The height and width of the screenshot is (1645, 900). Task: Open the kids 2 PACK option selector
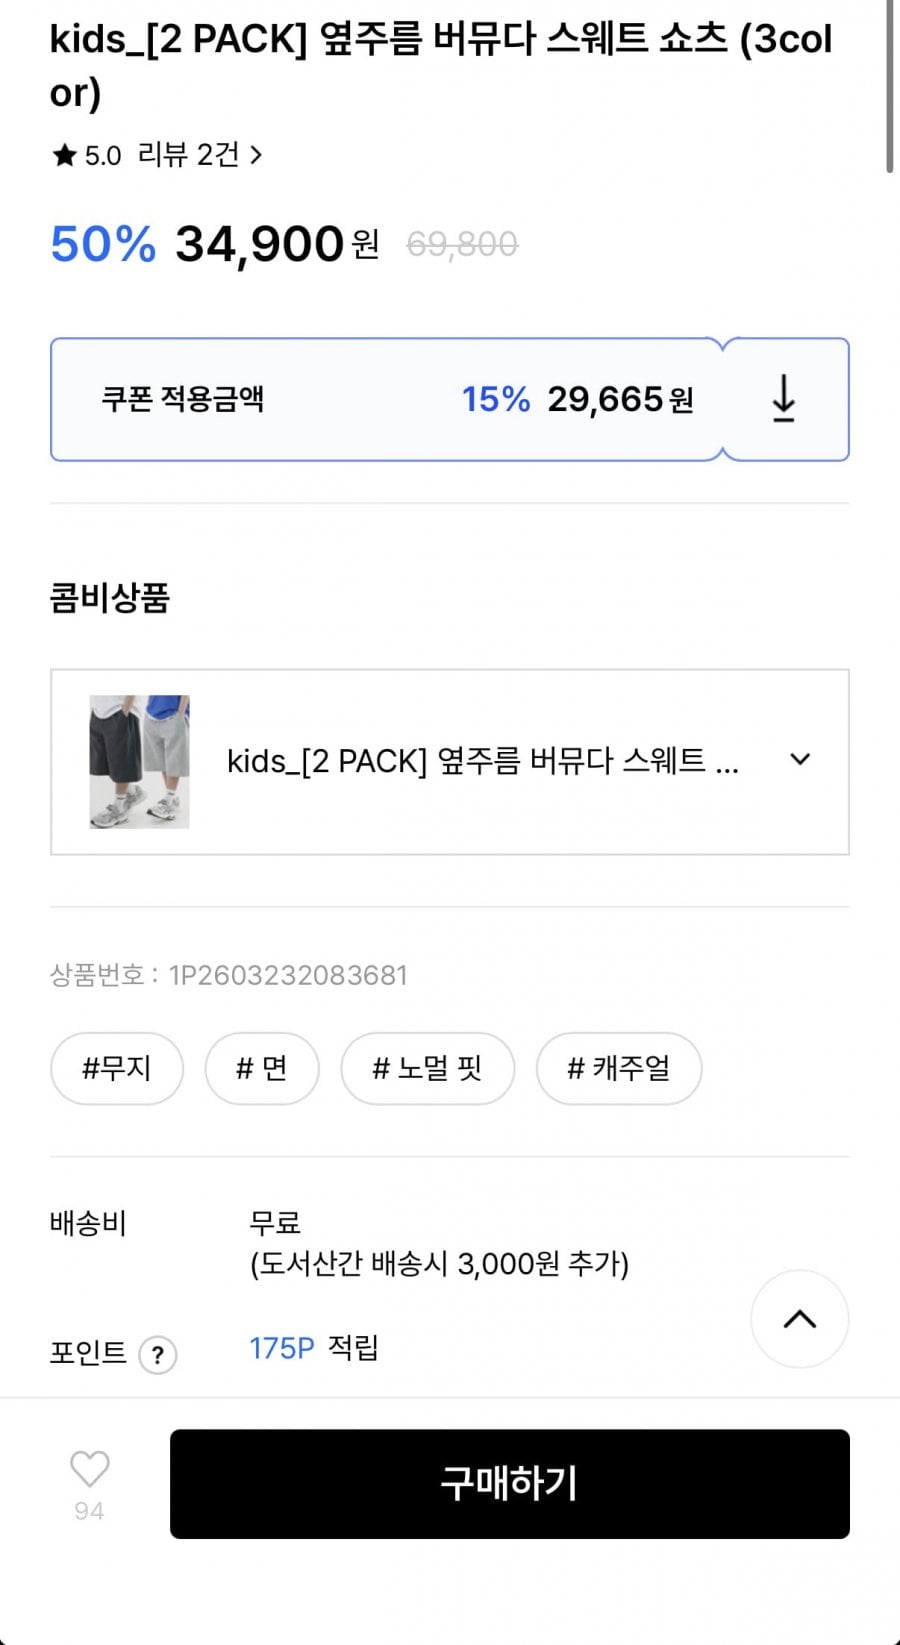click(x=482, y=761)
